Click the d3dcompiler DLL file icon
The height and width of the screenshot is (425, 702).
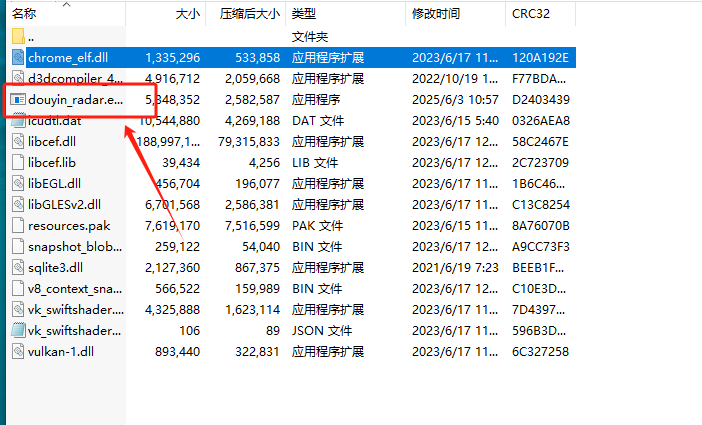point(18,78)
